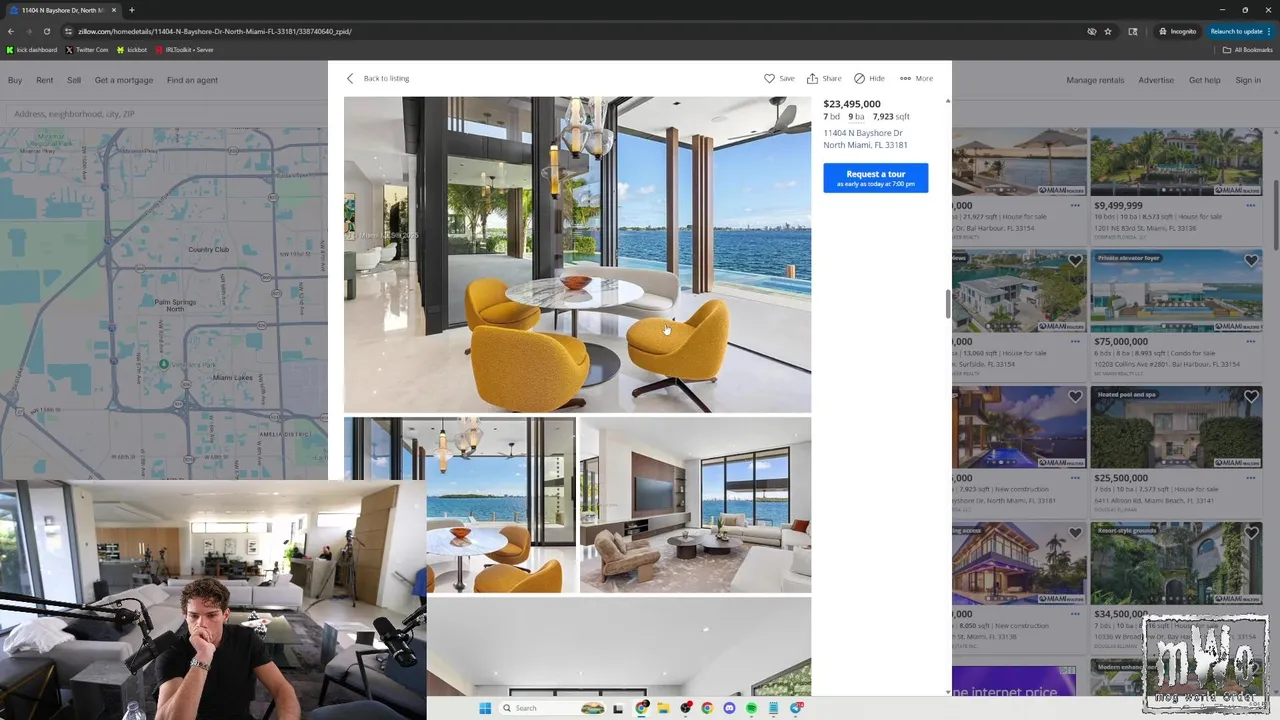Click the address bar URL
Viewport: 1280px width, 720px height.
(x=215, y=31)
